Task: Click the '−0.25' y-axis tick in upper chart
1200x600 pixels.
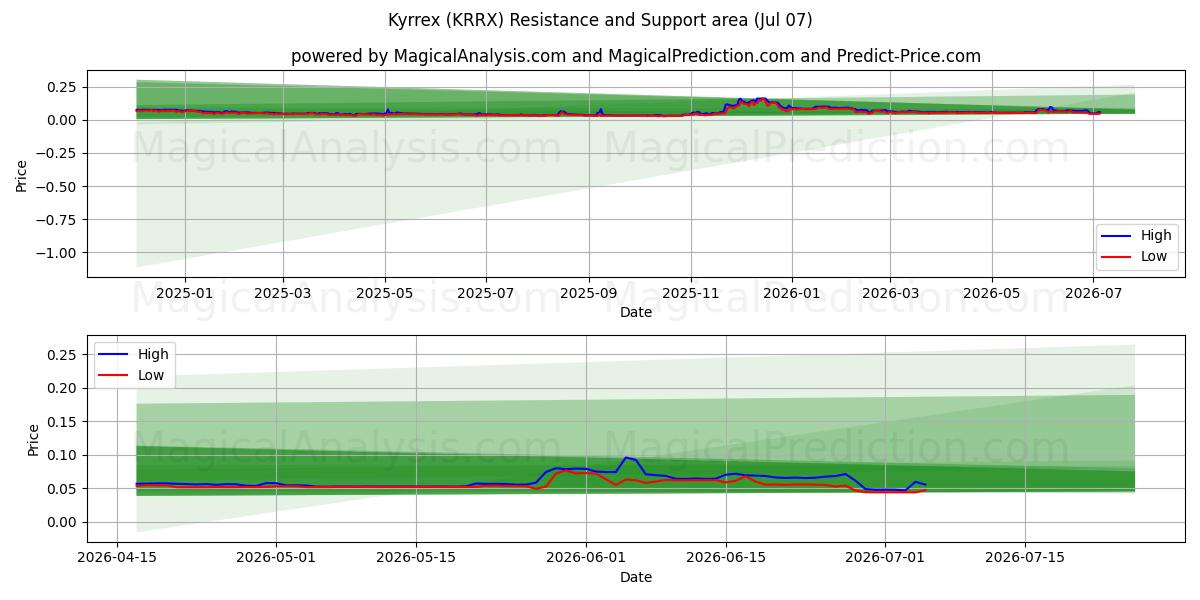Action: click(x=59, y=154)
